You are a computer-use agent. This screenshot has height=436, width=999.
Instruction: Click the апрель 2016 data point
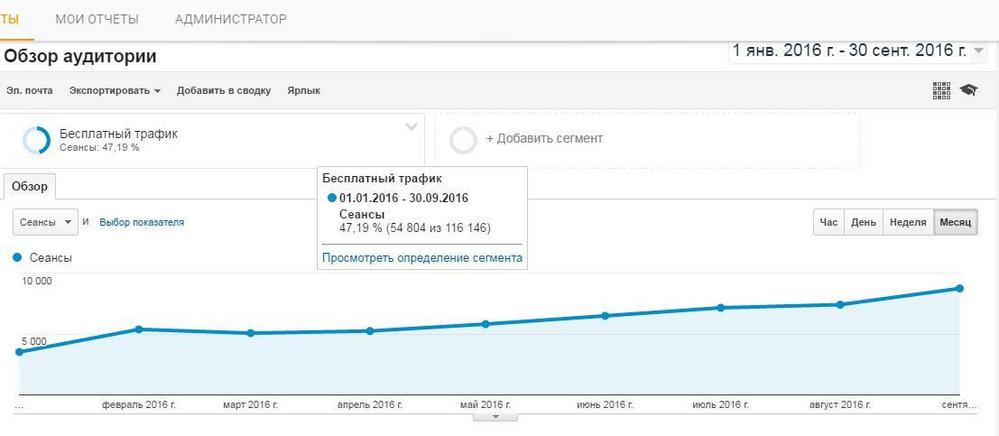coord(370,331)
